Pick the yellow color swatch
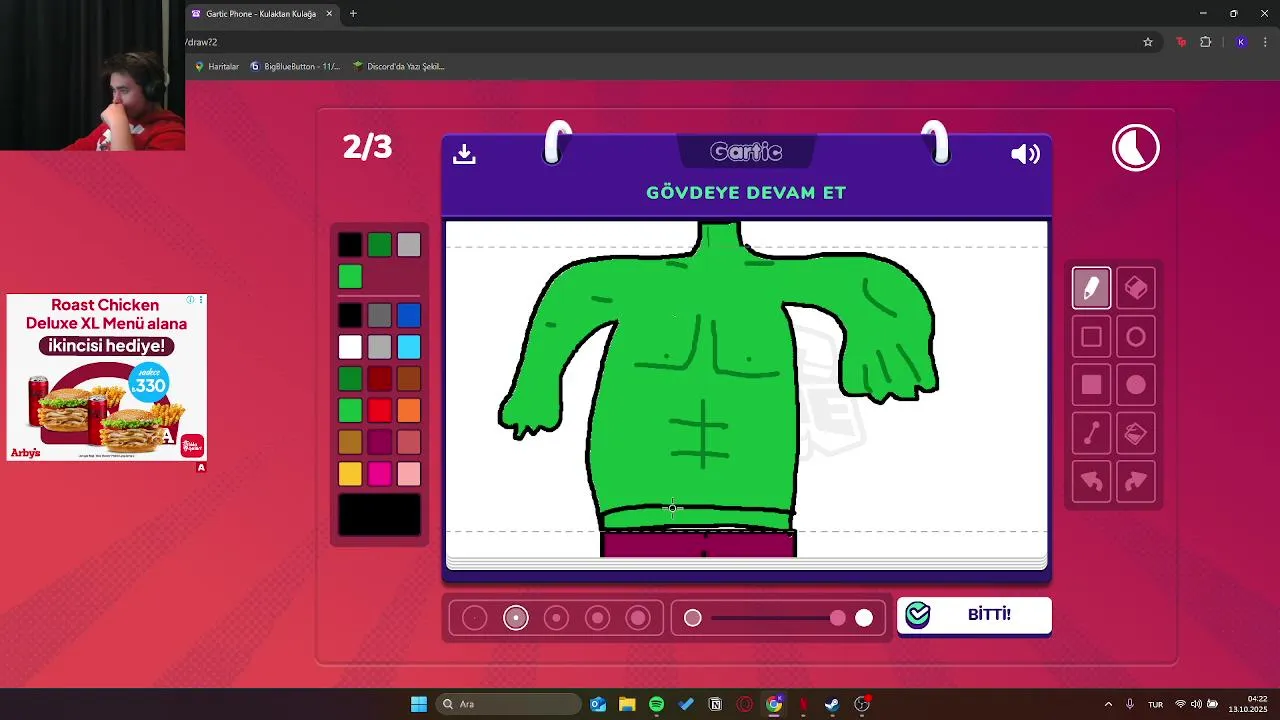The width and height of the screenshot is (1280, 720). (350, 473)
